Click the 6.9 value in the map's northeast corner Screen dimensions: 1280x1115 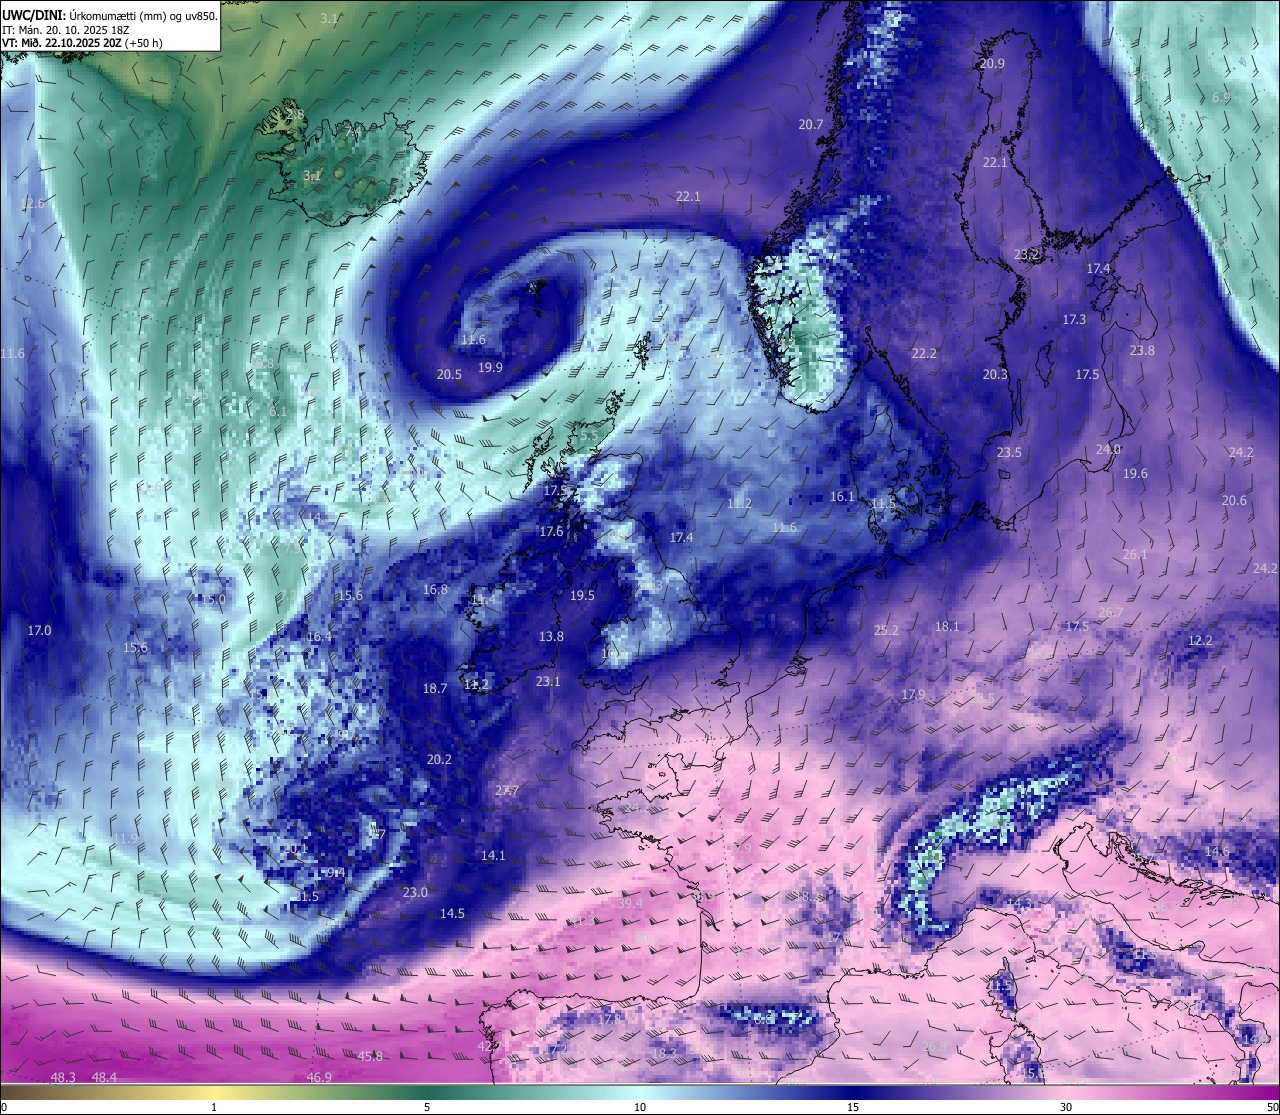pyautogui.click(x=1221, y=97)
